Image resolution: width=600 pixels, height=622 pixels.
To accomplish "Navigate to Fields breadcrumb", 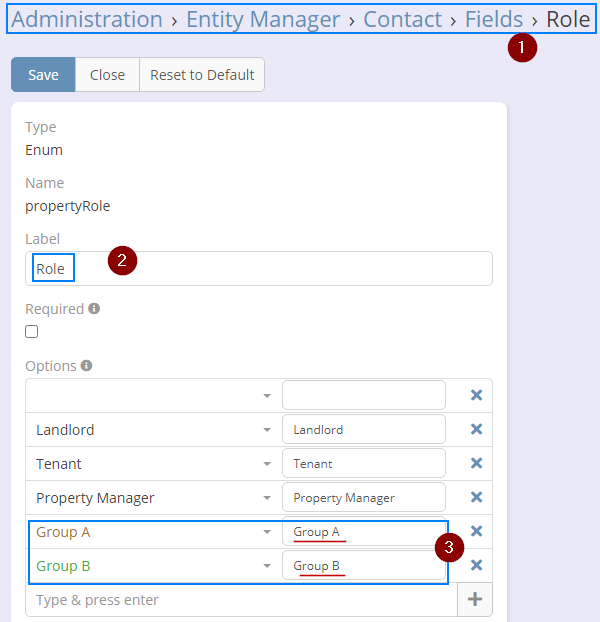I will (494, 19).
